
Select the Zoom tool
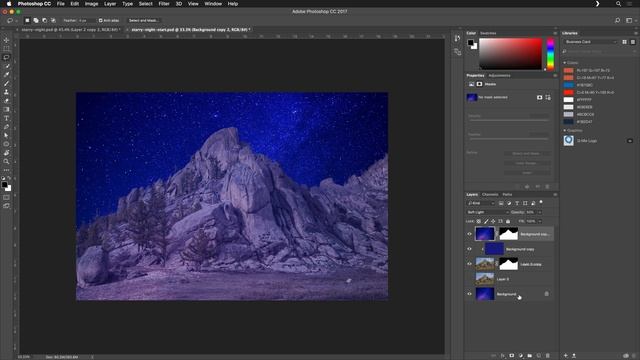(x=6, y=162)
